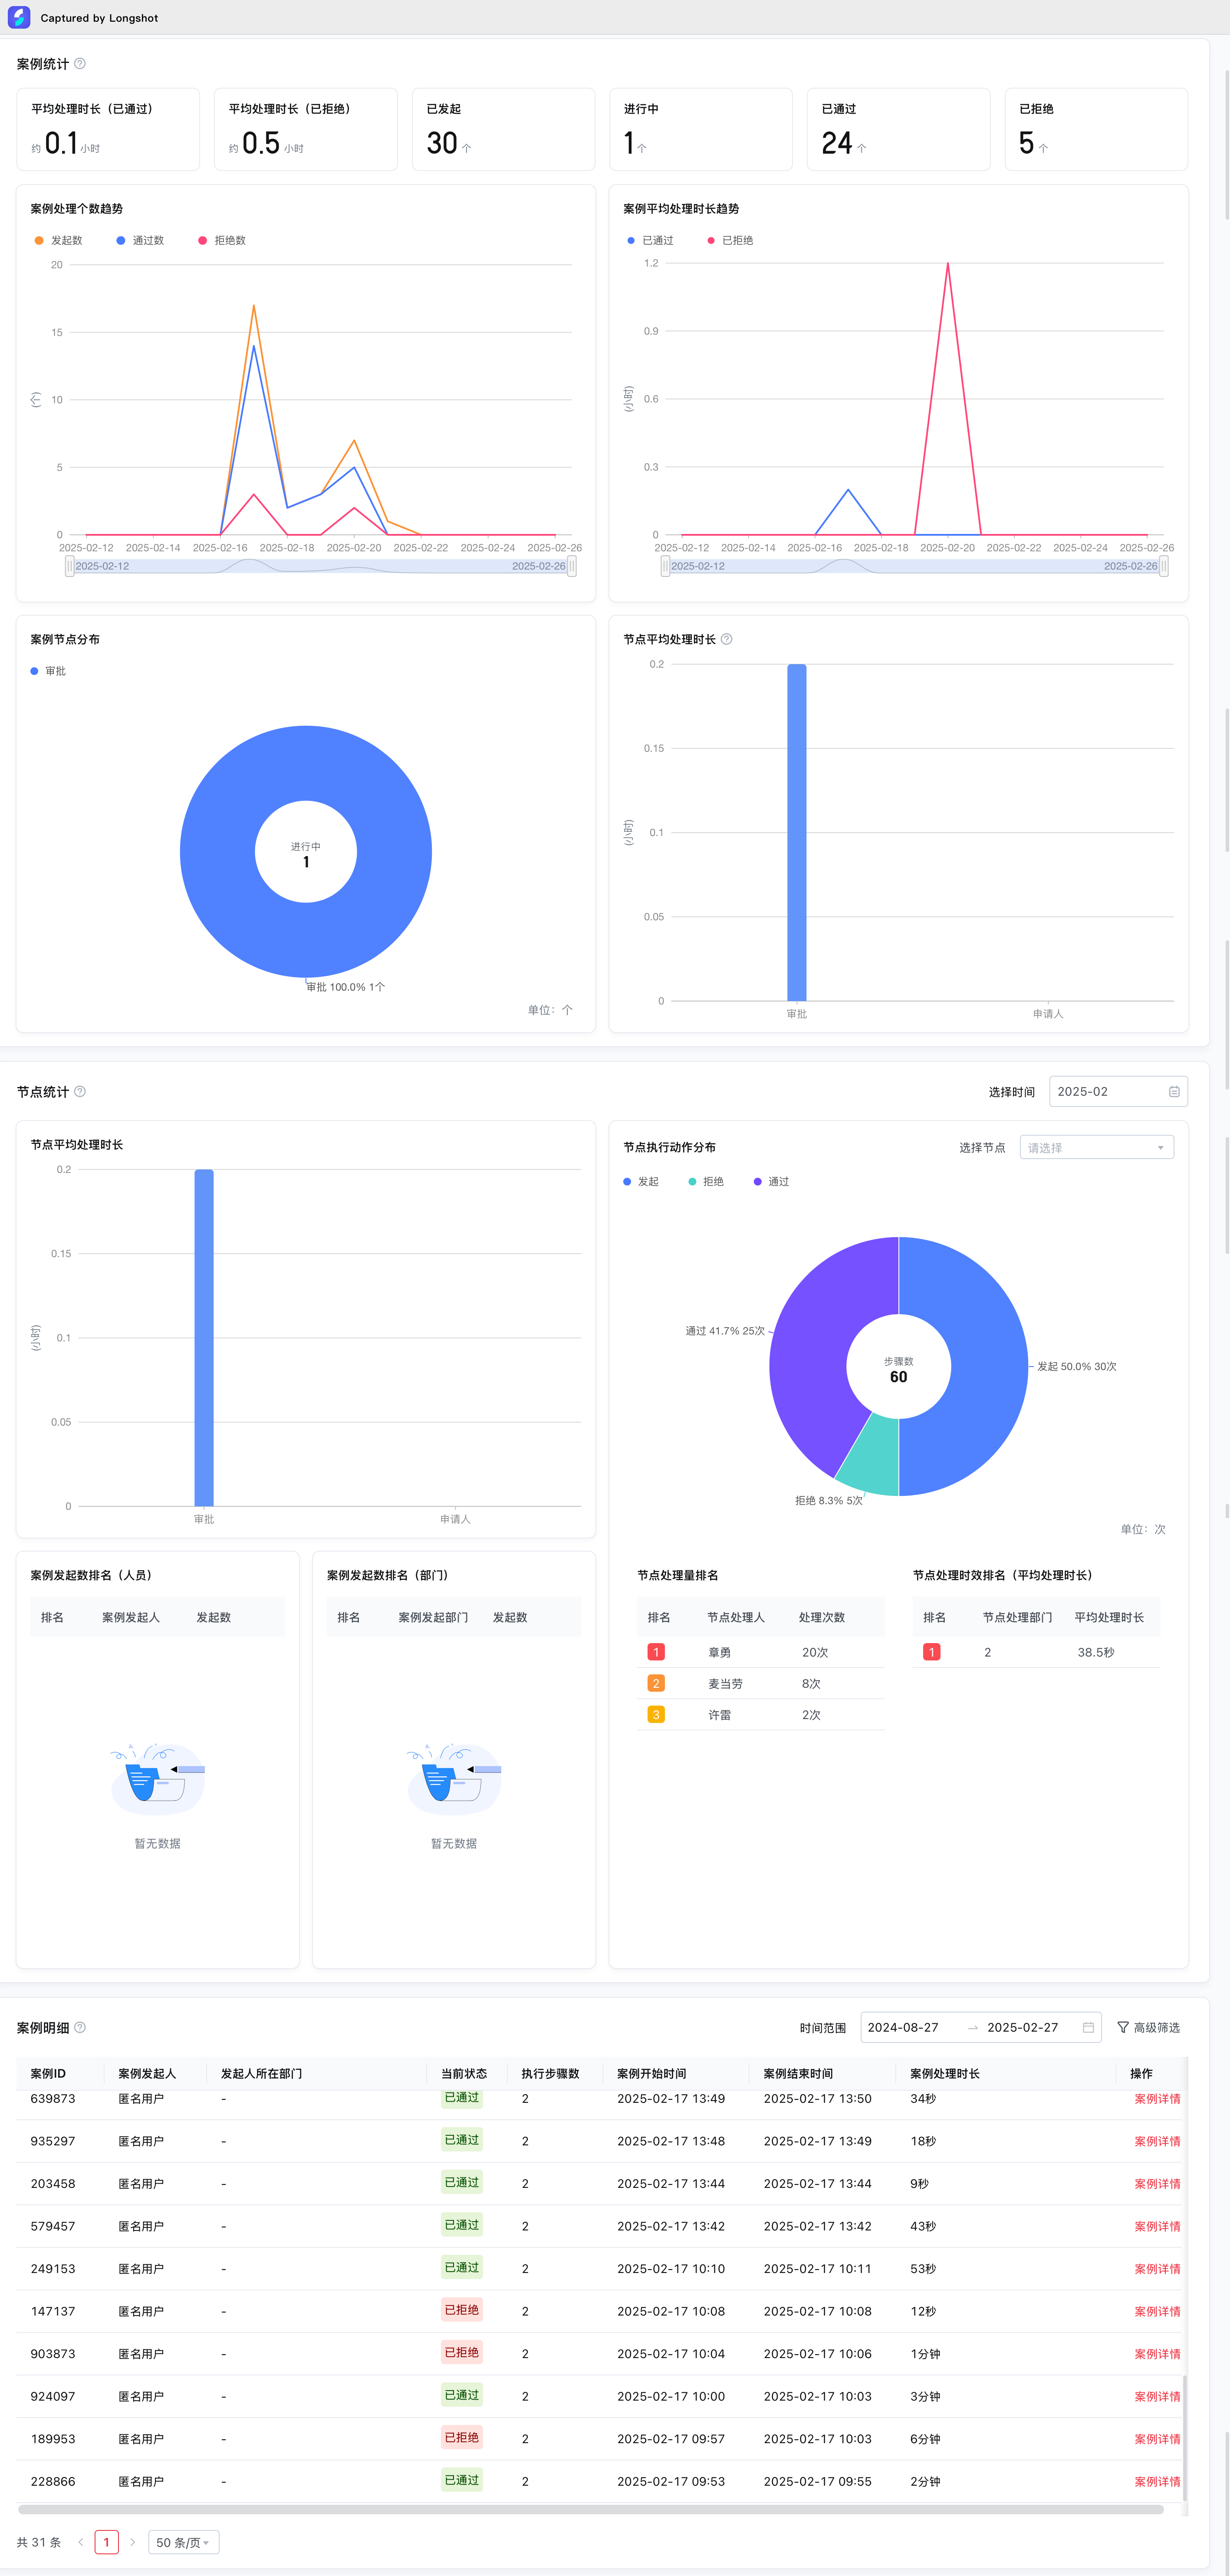Toggle 通过数 legend in case count trend chart

140,240
